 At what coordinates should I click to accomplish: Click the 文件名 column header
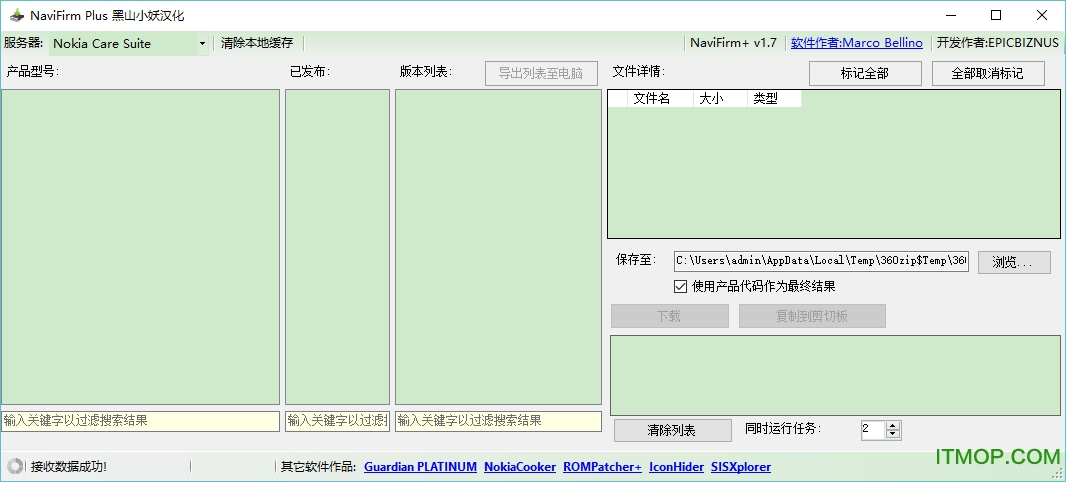point(659,99)
